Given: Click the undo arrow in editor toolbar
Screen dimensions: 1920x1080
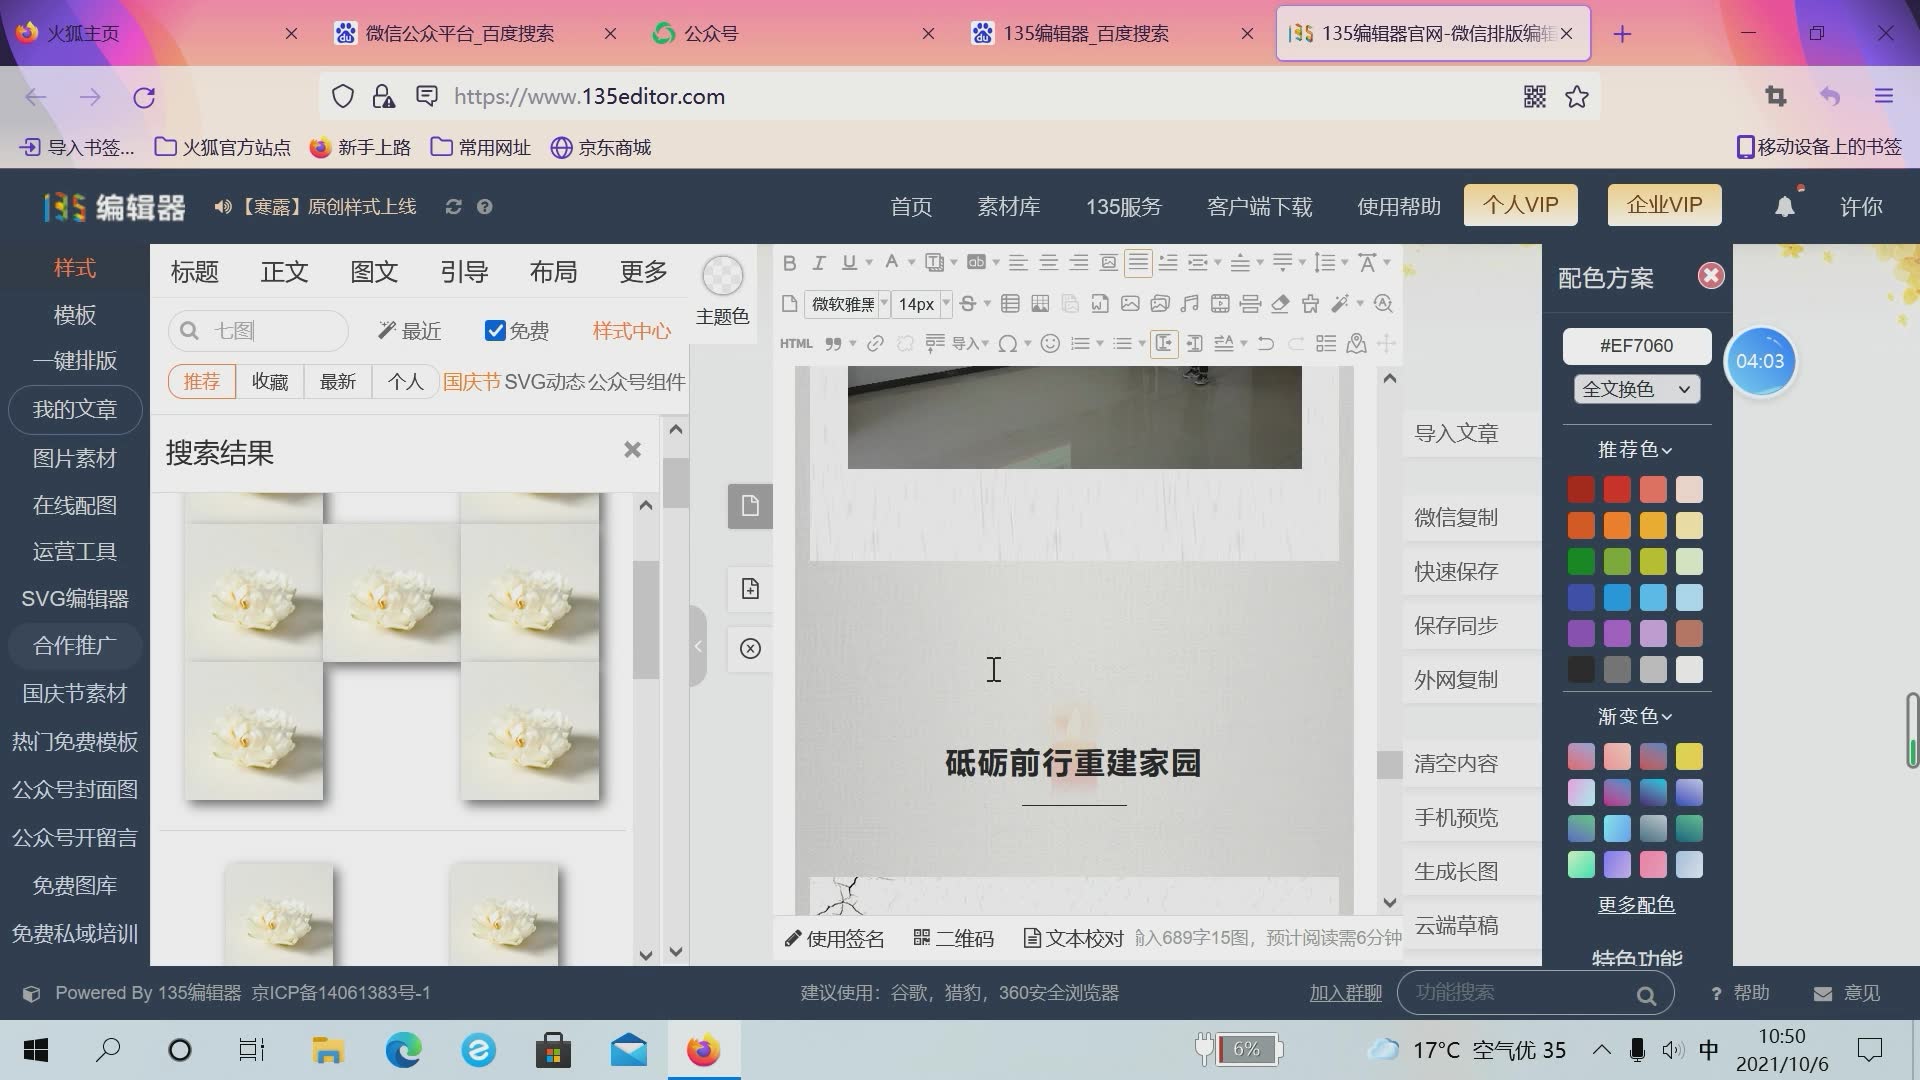Looking at the screenshot, I should click(1266, 344).
